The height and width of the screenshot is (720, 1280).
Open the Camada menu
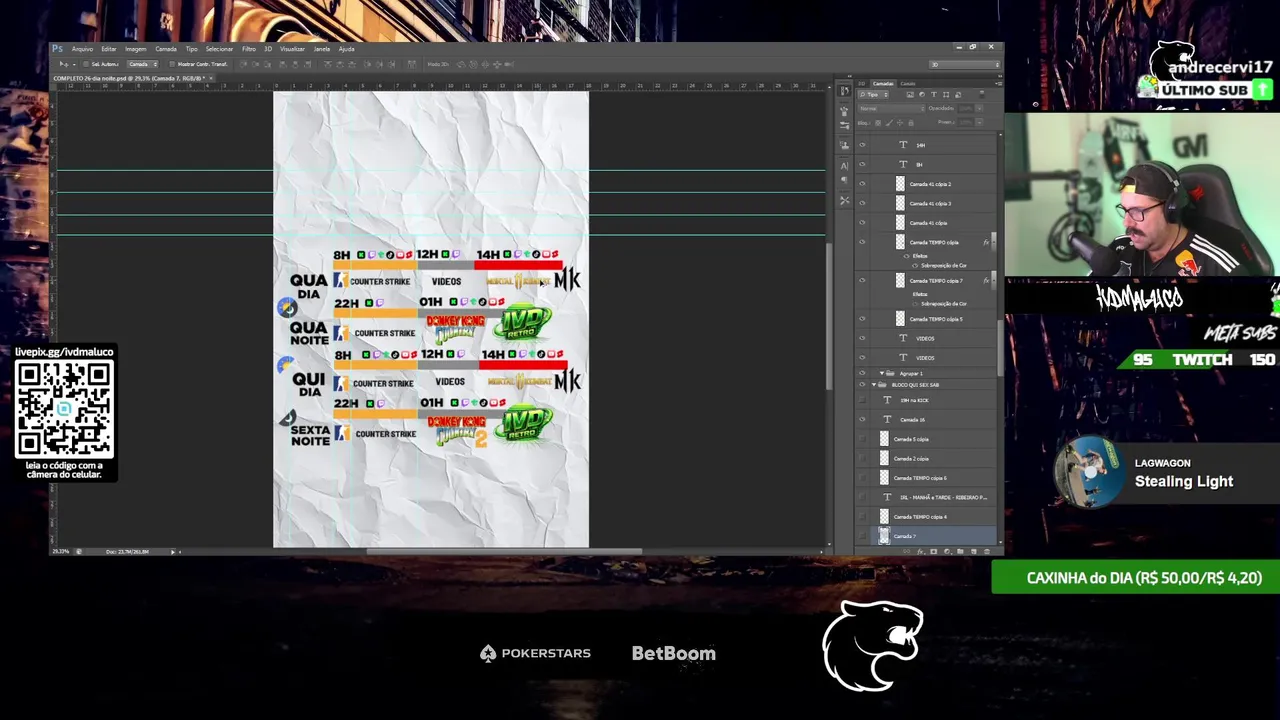(166, 49)
